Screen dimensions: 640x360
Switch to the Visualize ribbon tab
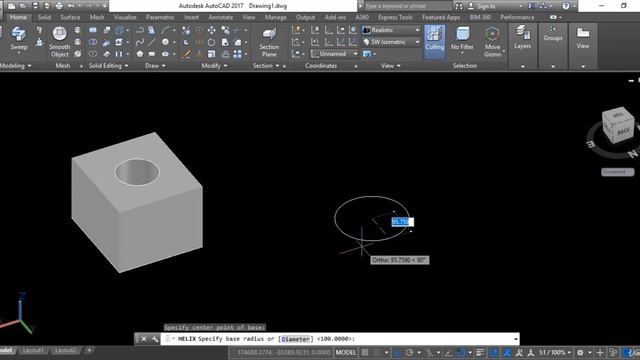[x=125, y=17]
